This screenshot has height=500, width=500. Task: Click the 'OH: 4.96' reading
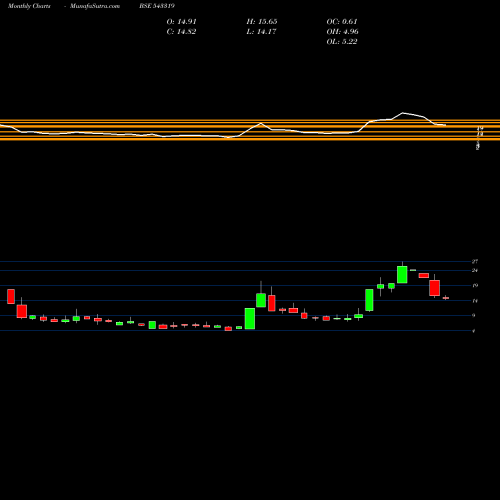343,32
